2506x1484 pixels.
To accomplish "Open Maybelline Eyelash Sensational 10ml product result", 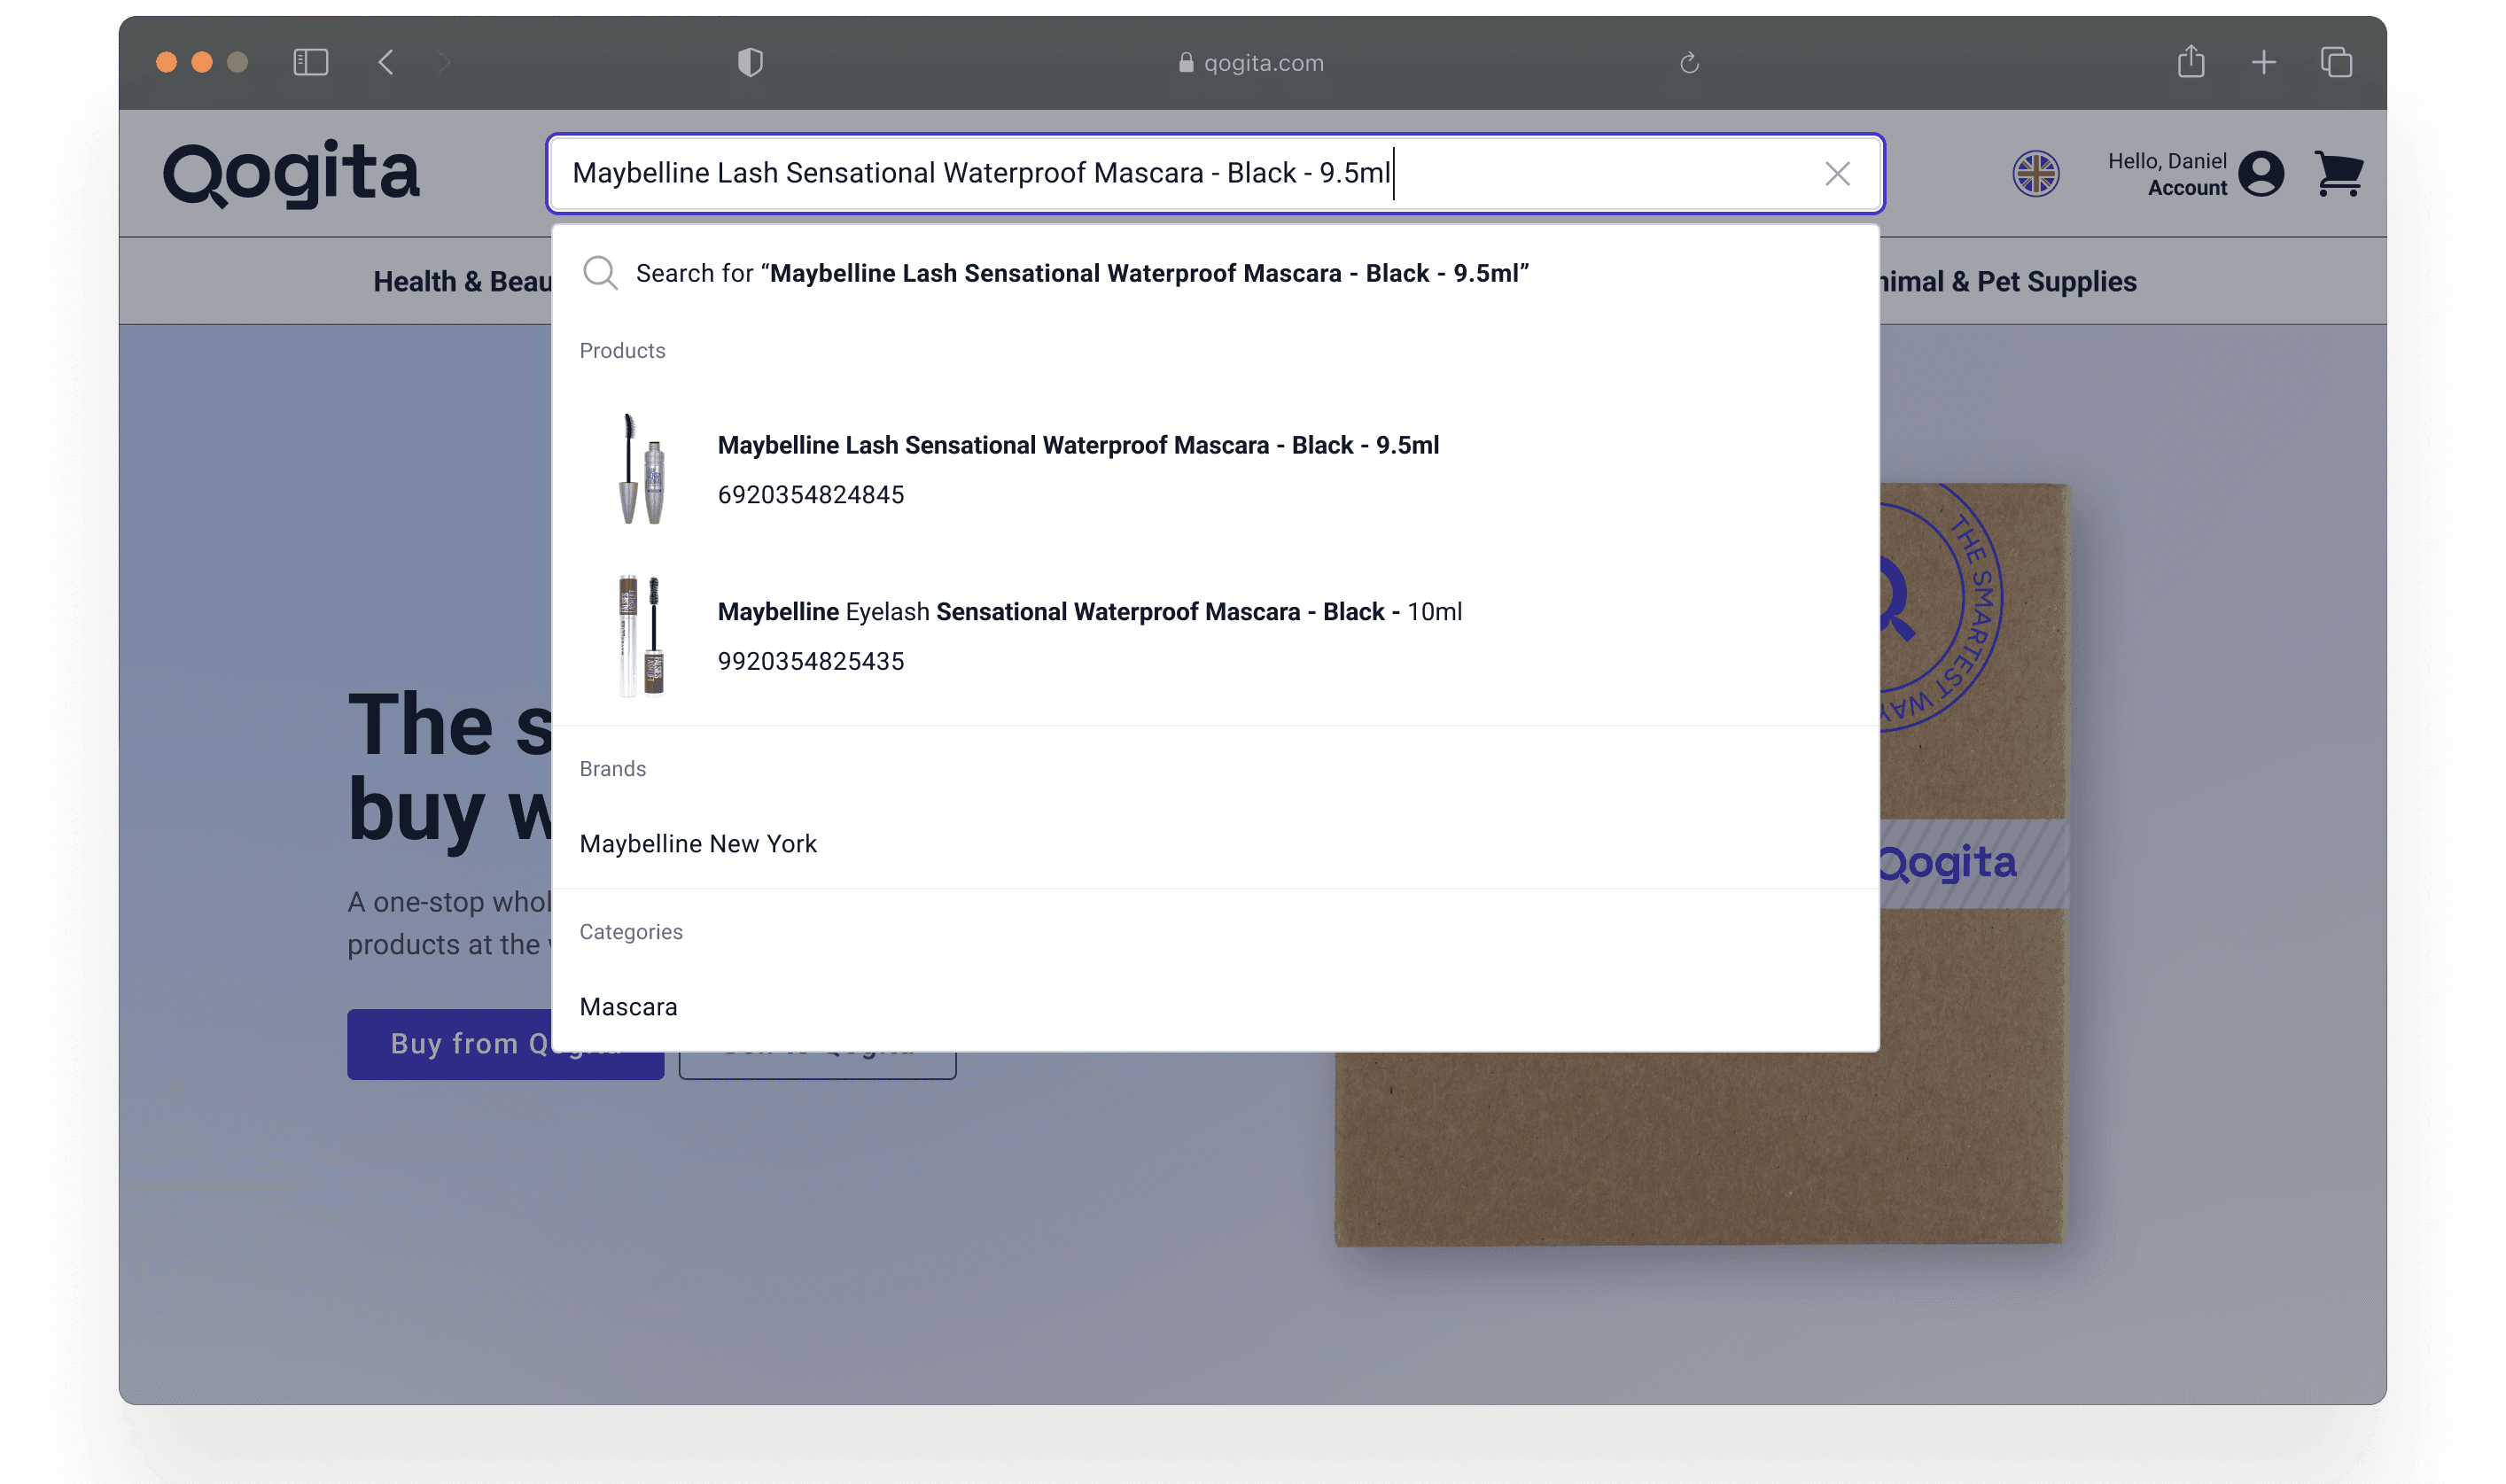I will (1215, 636).
